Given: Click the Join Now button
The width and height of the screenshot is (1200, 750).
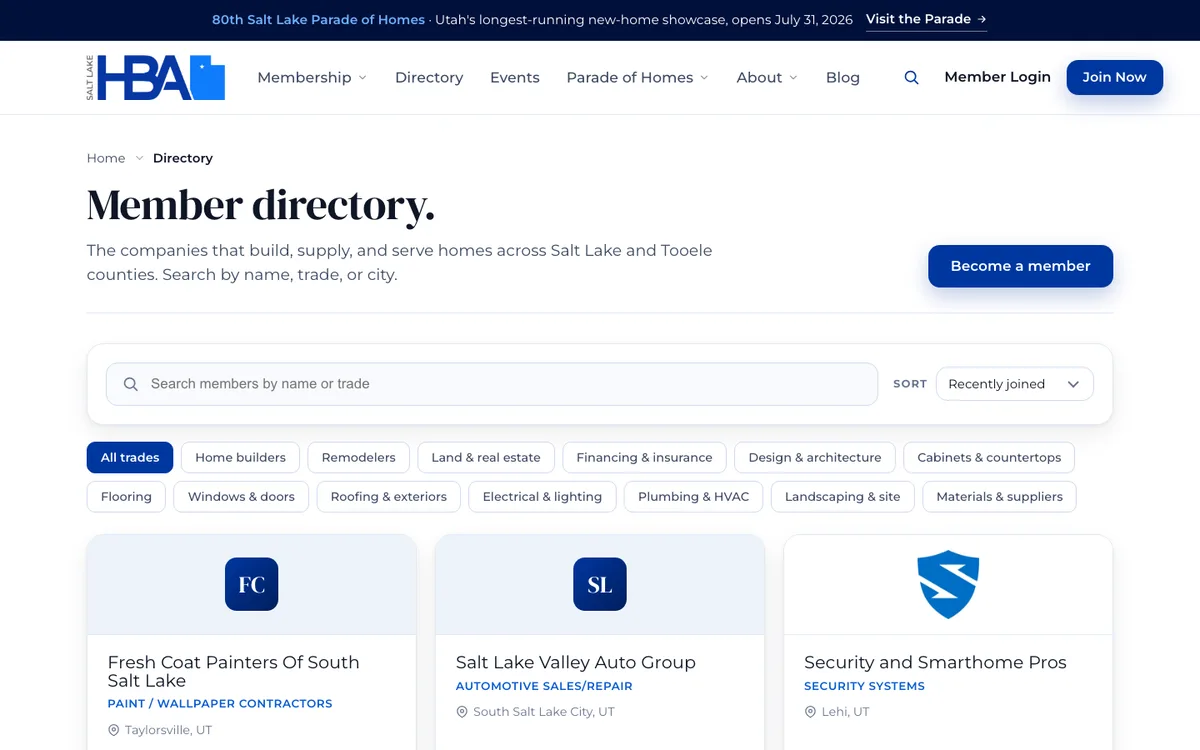Looking at the screenshot, I should (1114, 77).
